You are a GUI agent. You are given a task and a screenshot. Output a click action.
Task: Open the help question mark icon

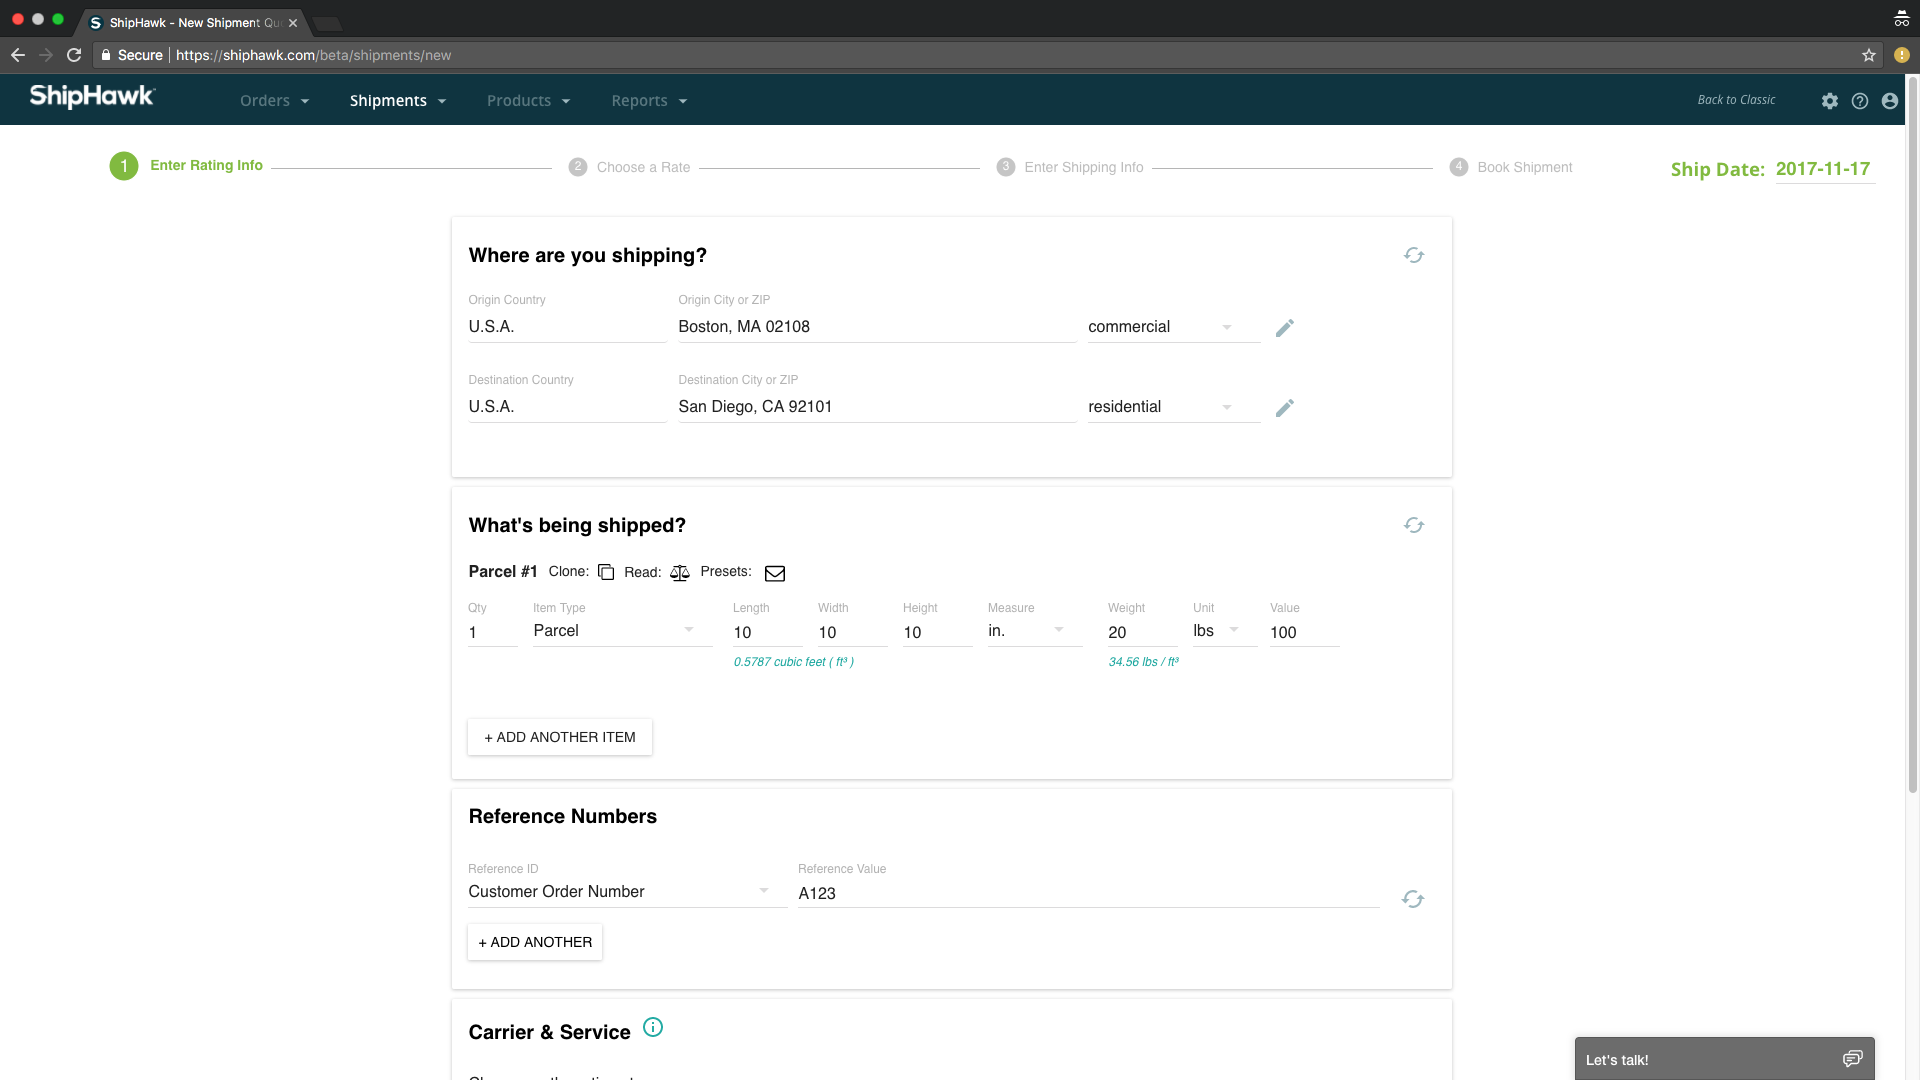[x=1860, y=101]
